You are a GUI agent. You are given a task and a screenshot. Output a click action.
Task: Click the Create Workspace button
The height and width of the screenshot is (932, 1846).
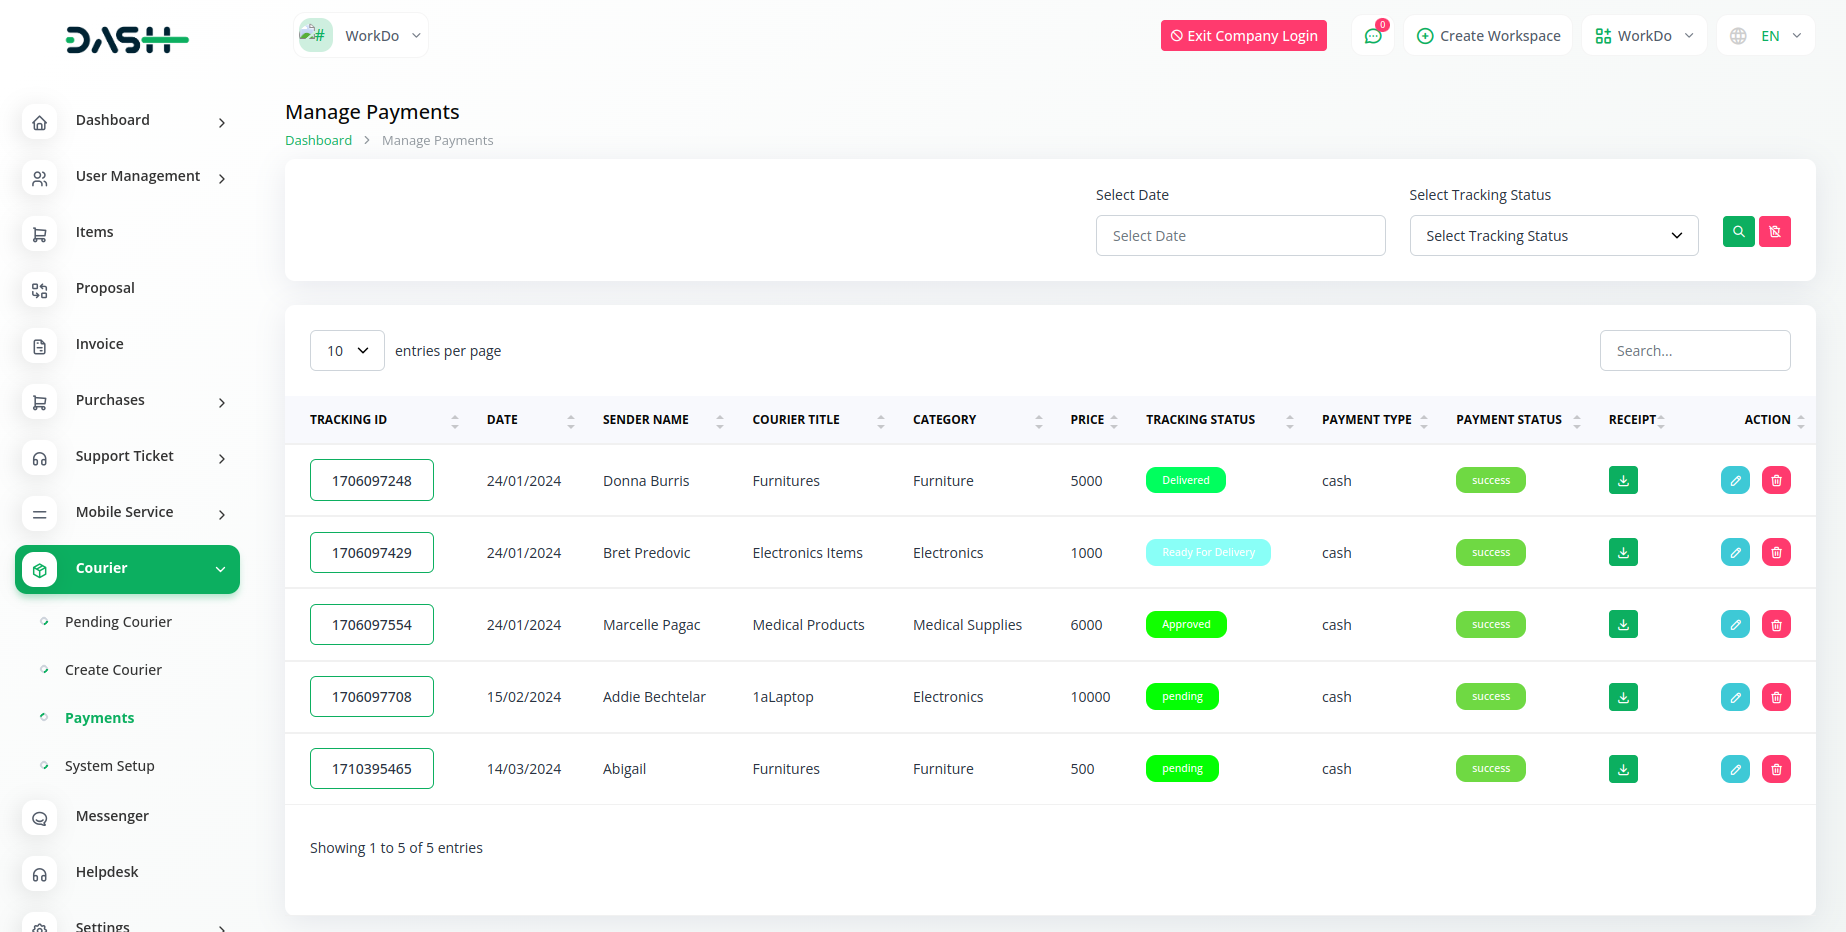point(1488,36)
